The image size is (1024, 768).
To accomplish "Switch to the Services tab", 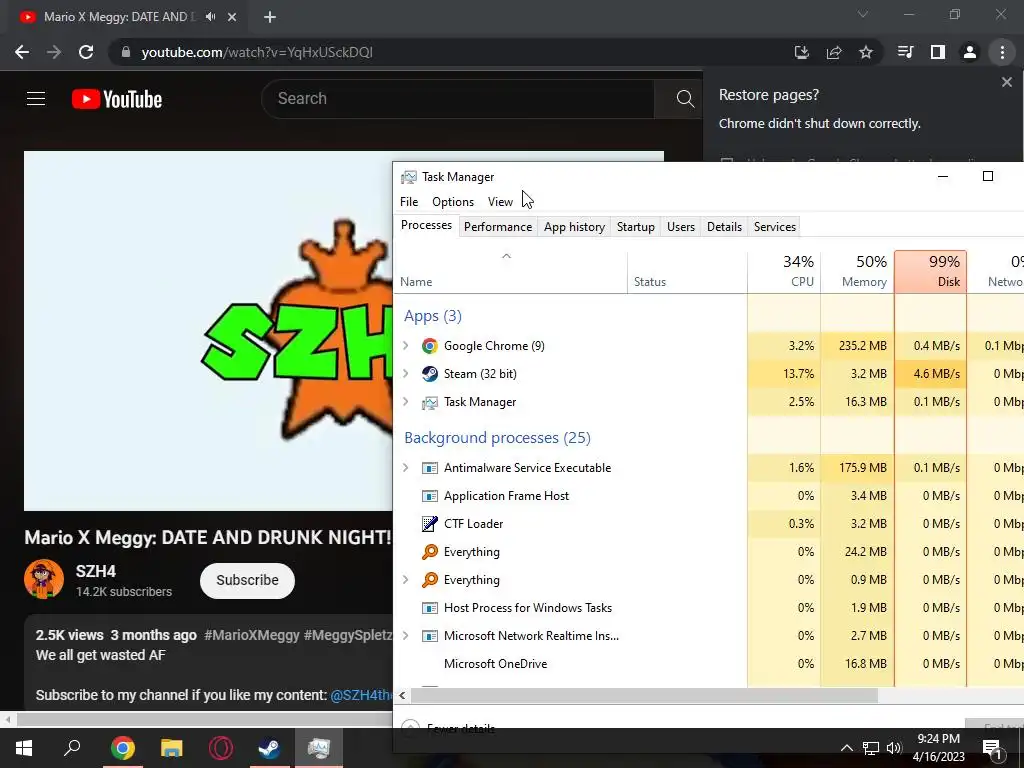I will click(775, 227).
